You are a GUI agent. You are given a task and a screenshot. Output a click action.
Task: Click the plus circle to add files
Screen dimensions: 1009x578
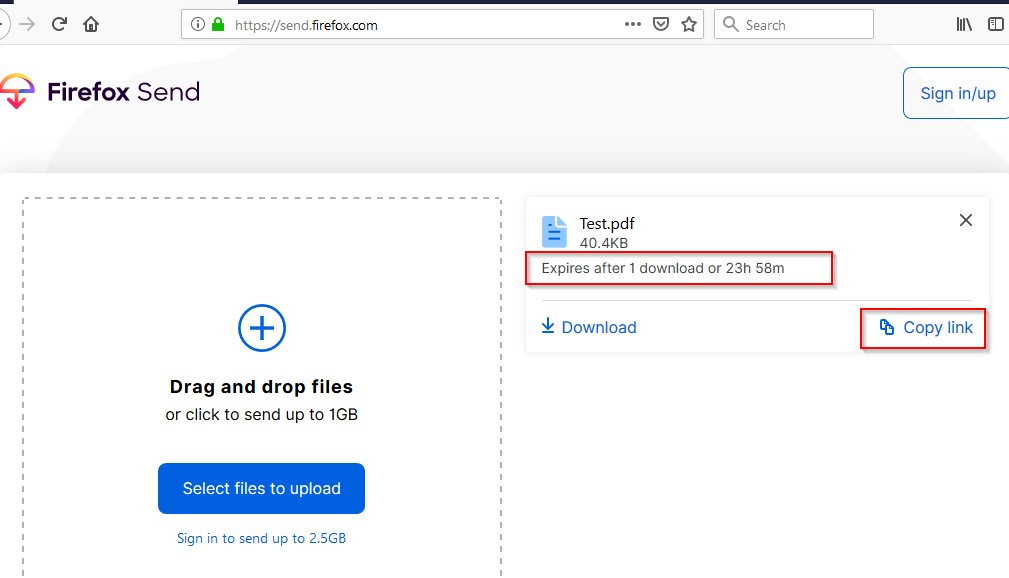(262, 328)
